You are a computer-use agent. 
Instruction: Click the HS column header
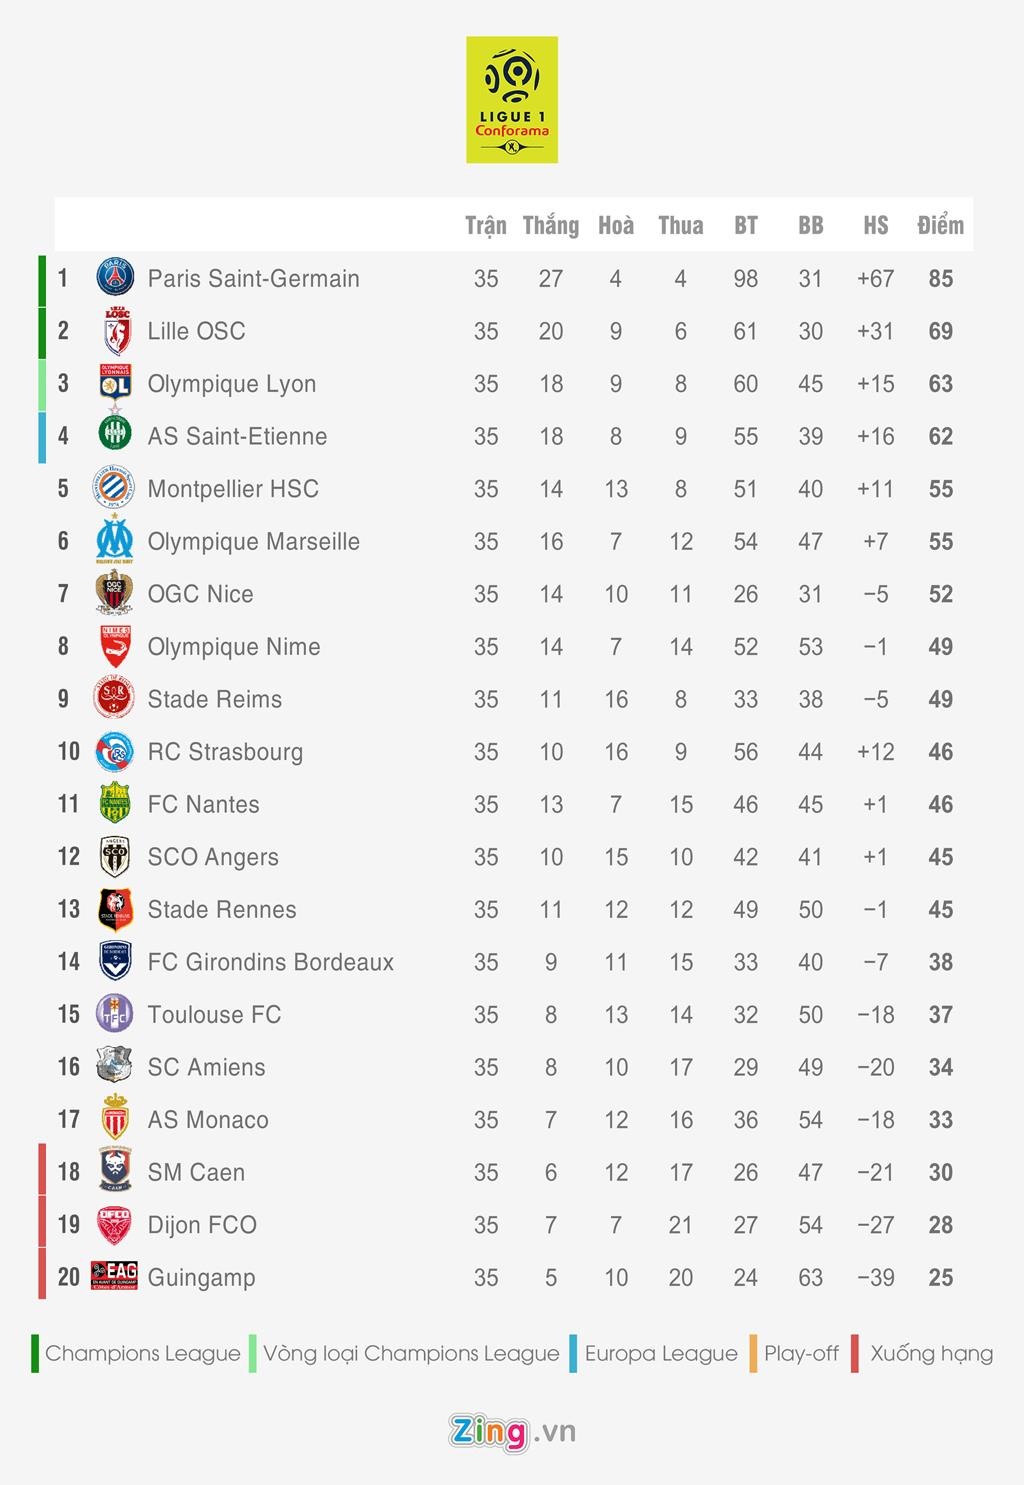coord(875,225)
